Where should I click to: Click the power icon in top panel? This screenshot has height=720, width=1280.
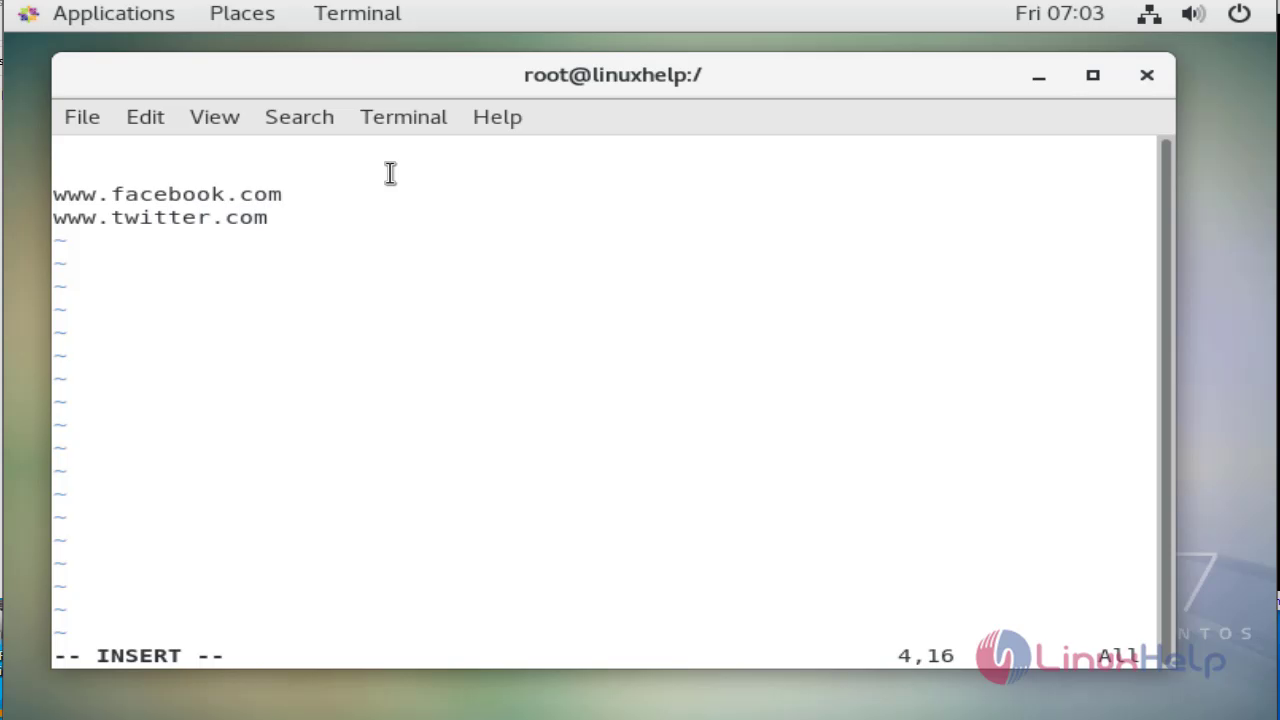(1239, 14)
